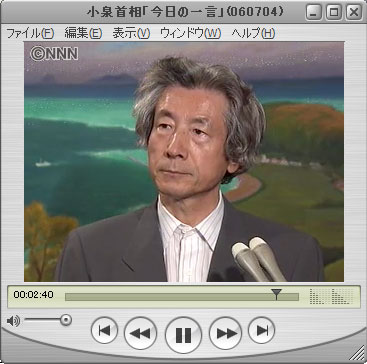Image resolution: width=367 pixels, height=364 pixels.
Task: Skip to the start of the movie
Action: (x=104, y=330)
